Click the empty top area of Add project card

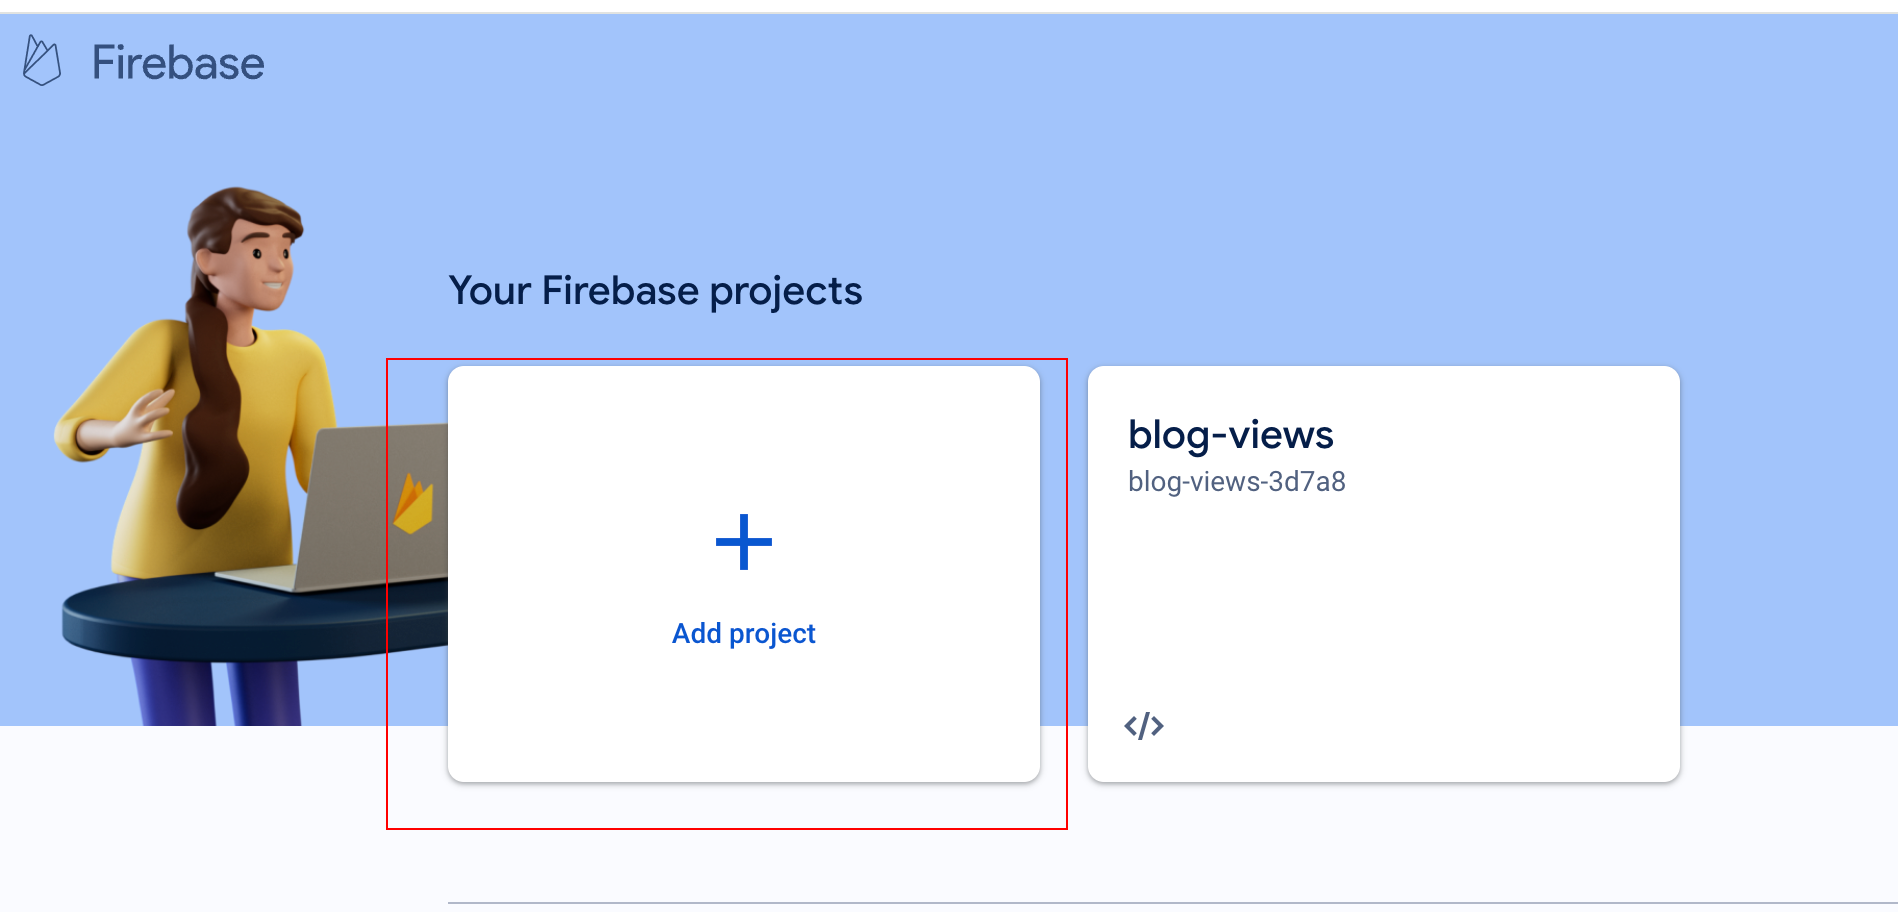point(744,430)
